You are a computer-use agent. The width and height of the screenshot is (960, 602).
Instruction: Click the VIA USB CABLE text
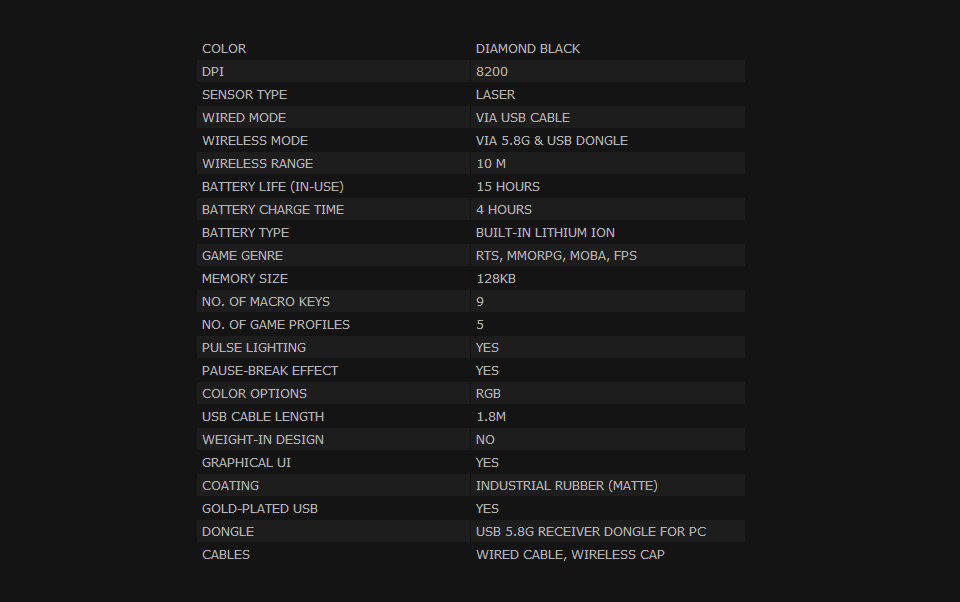[x=523, y=118]
